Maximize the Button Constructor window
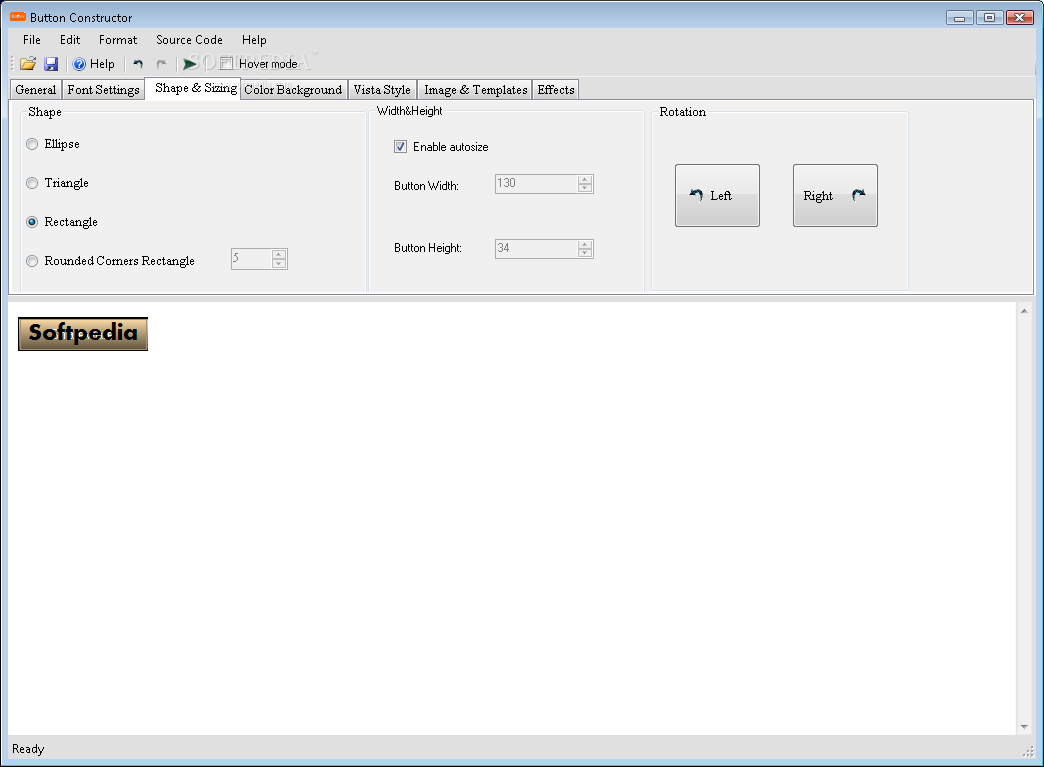The image size is (1044, 767). click(989, 17)
